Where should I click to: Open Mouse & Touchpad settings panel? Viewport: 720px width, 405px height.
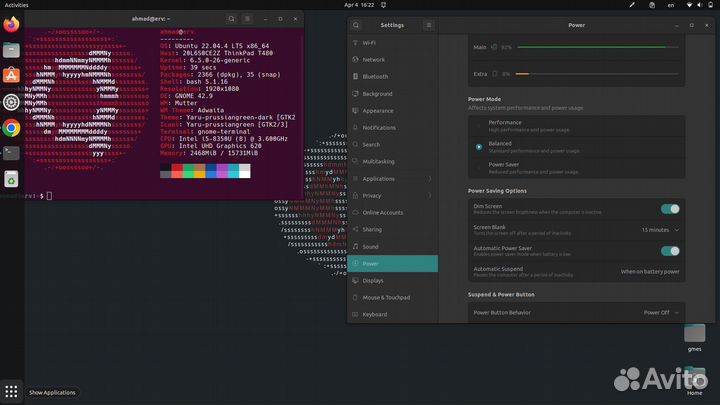[393, 298]
